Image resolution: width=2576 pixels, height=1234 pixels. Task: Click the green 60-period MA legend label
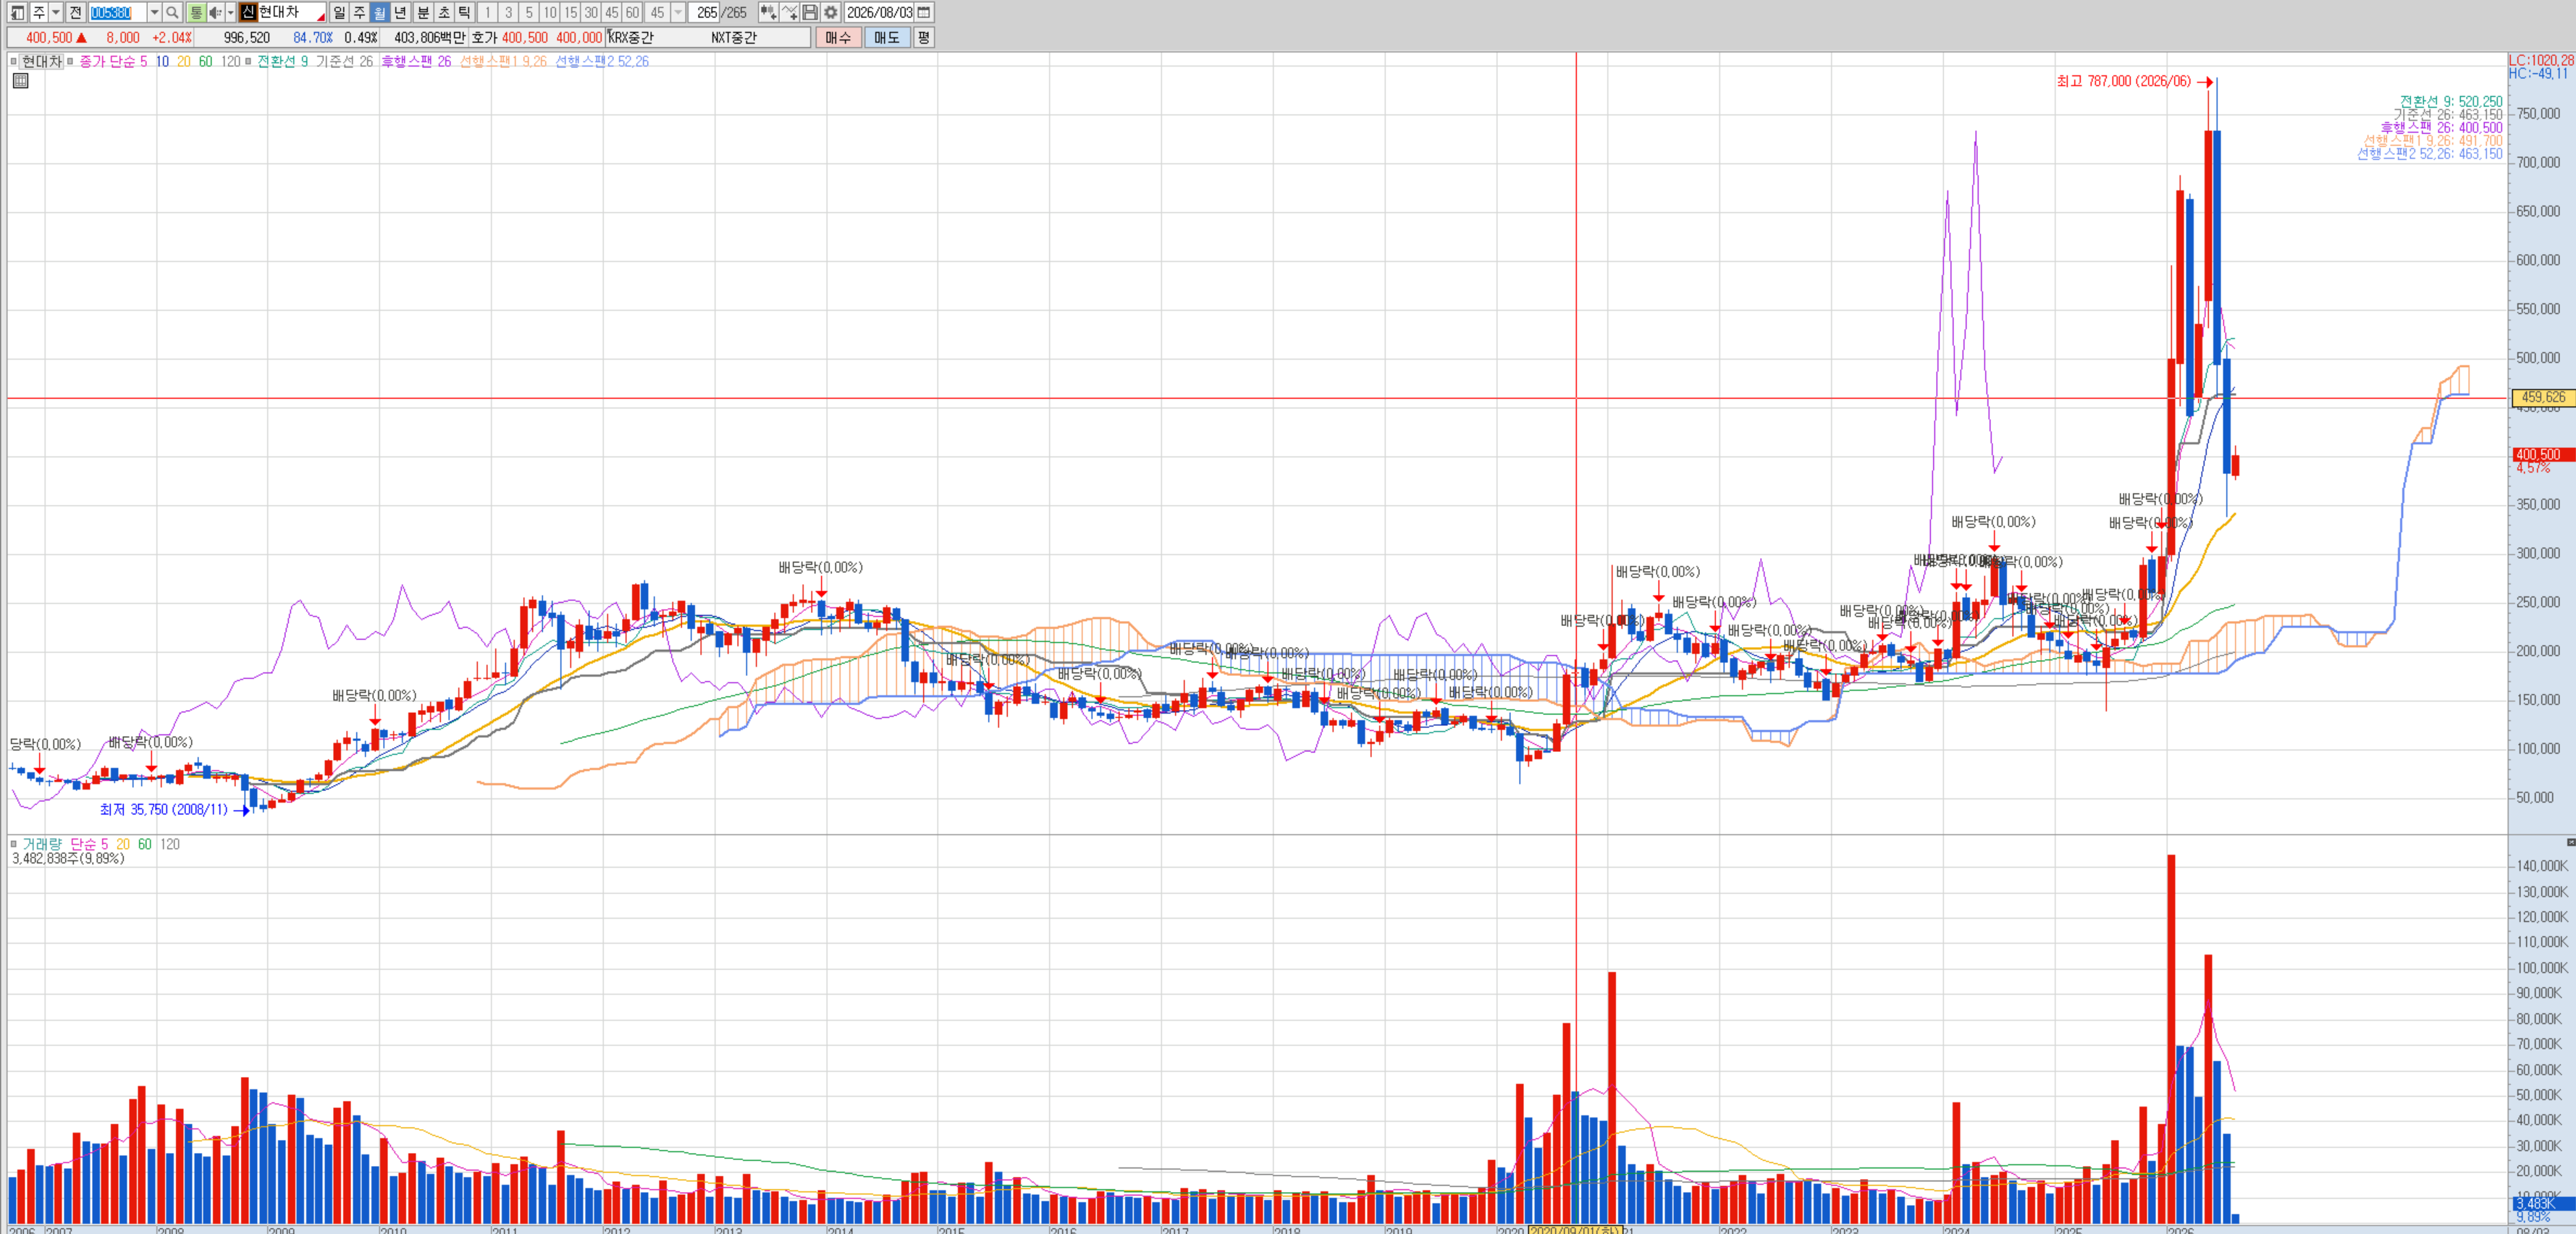[205, 61]
